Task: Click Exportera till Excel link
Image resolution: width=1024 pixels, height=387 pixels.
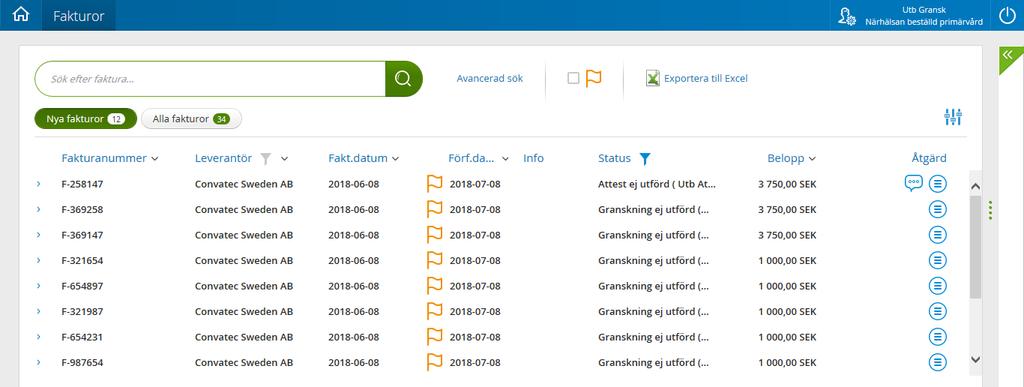Action: 706,78
